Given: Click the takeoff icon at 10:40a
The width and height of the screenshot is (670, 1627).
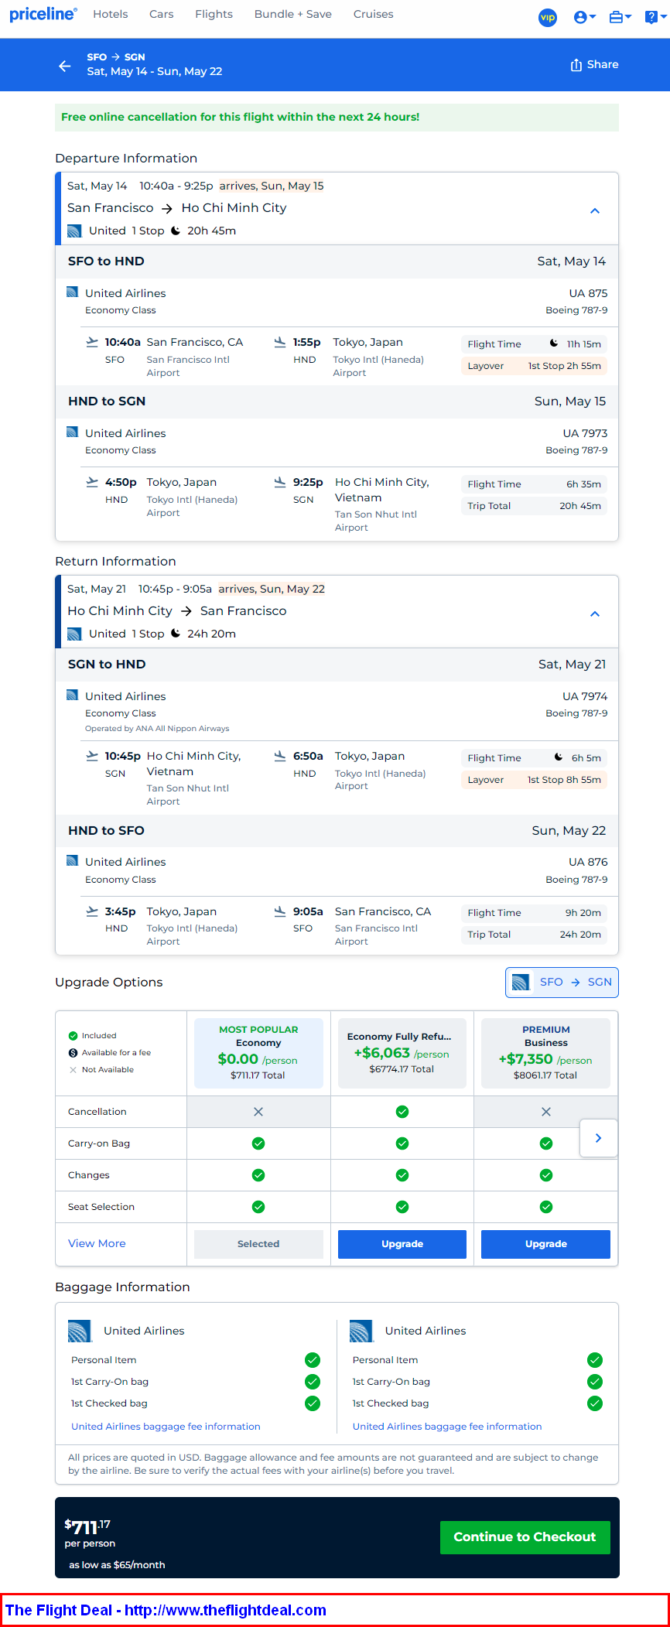Looking at the screenshot, I should tap(93, 342).
